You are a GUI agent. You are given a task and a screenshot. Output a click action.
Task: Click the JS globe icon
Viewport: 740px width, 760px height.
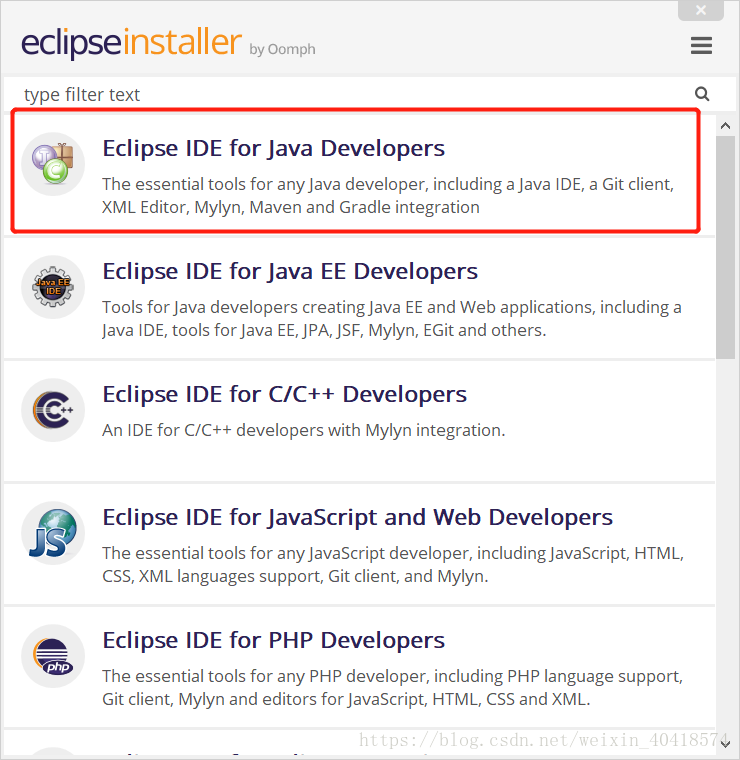pyautogui.click(x=53, y=533)
